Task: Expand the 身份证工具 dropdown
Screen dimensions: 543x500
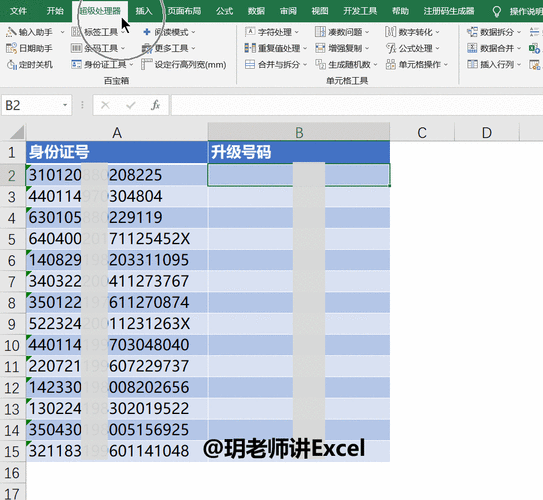Action: (131, 65)
